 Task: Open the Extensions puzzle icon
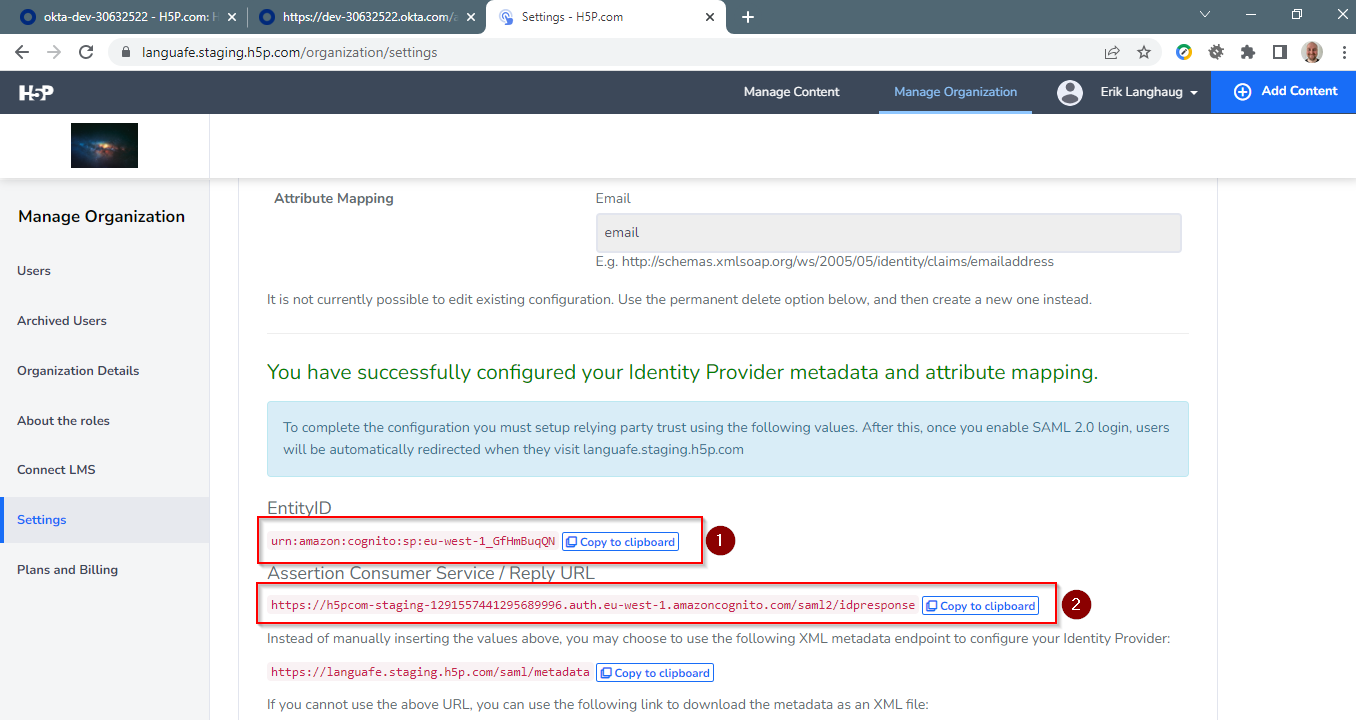point(1248,52)
